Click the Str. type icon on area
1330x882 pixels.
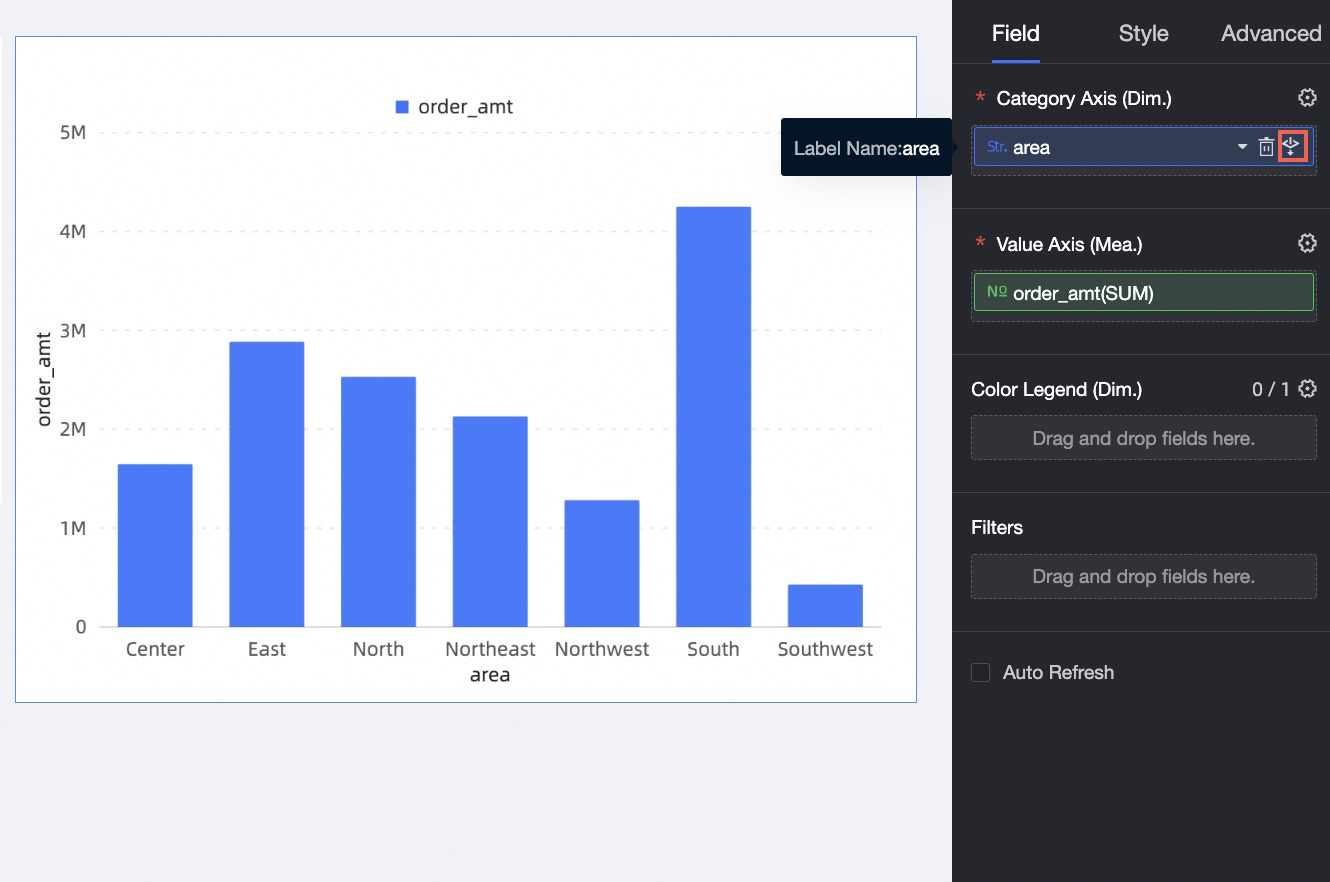tap(997, 147)
